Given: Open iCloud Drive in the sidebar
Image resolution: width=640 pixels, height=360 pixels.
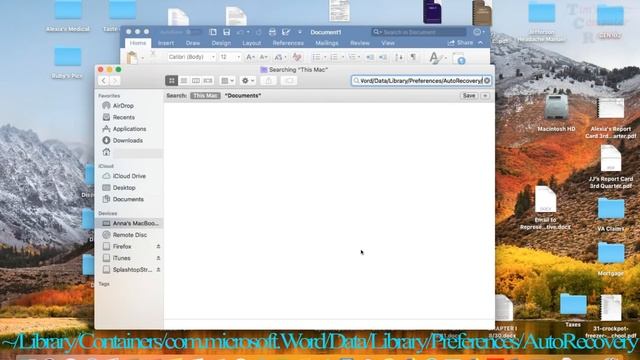Looking at the screenshot, I should pyautogui.click(x=129, y=176).
